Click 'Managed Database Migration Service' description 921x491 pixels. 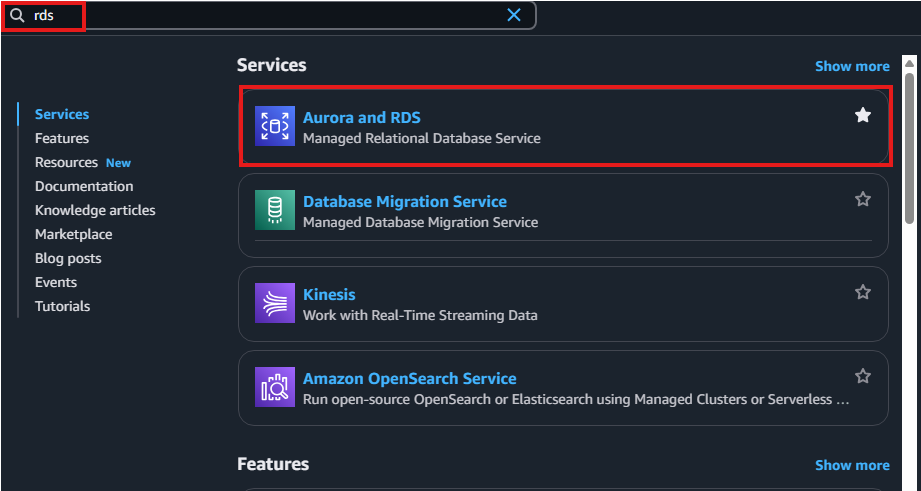pyautogui.click(x=421, y=223)
